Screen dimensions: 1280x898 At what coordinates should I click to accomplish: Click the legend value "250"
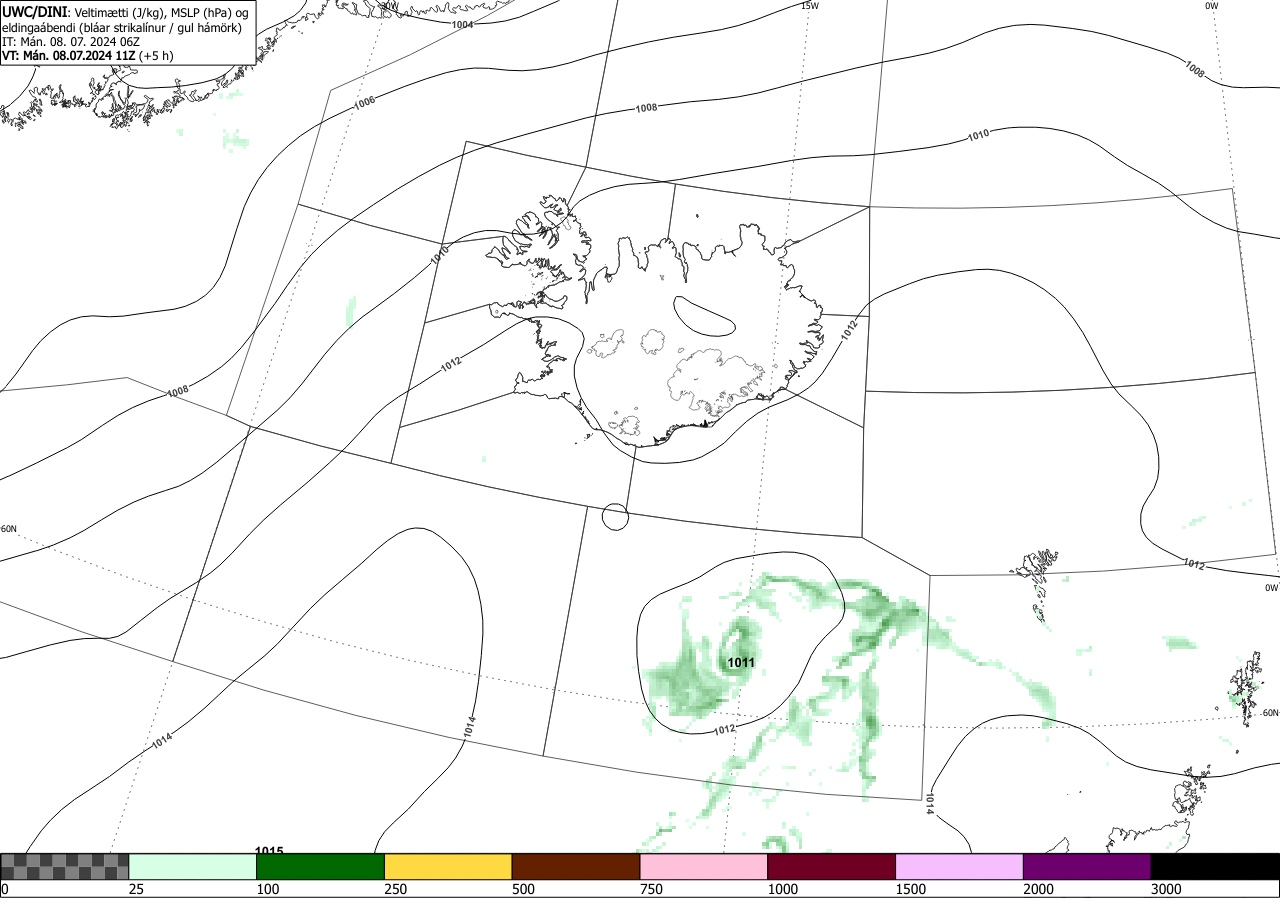[x=396, y=889]
